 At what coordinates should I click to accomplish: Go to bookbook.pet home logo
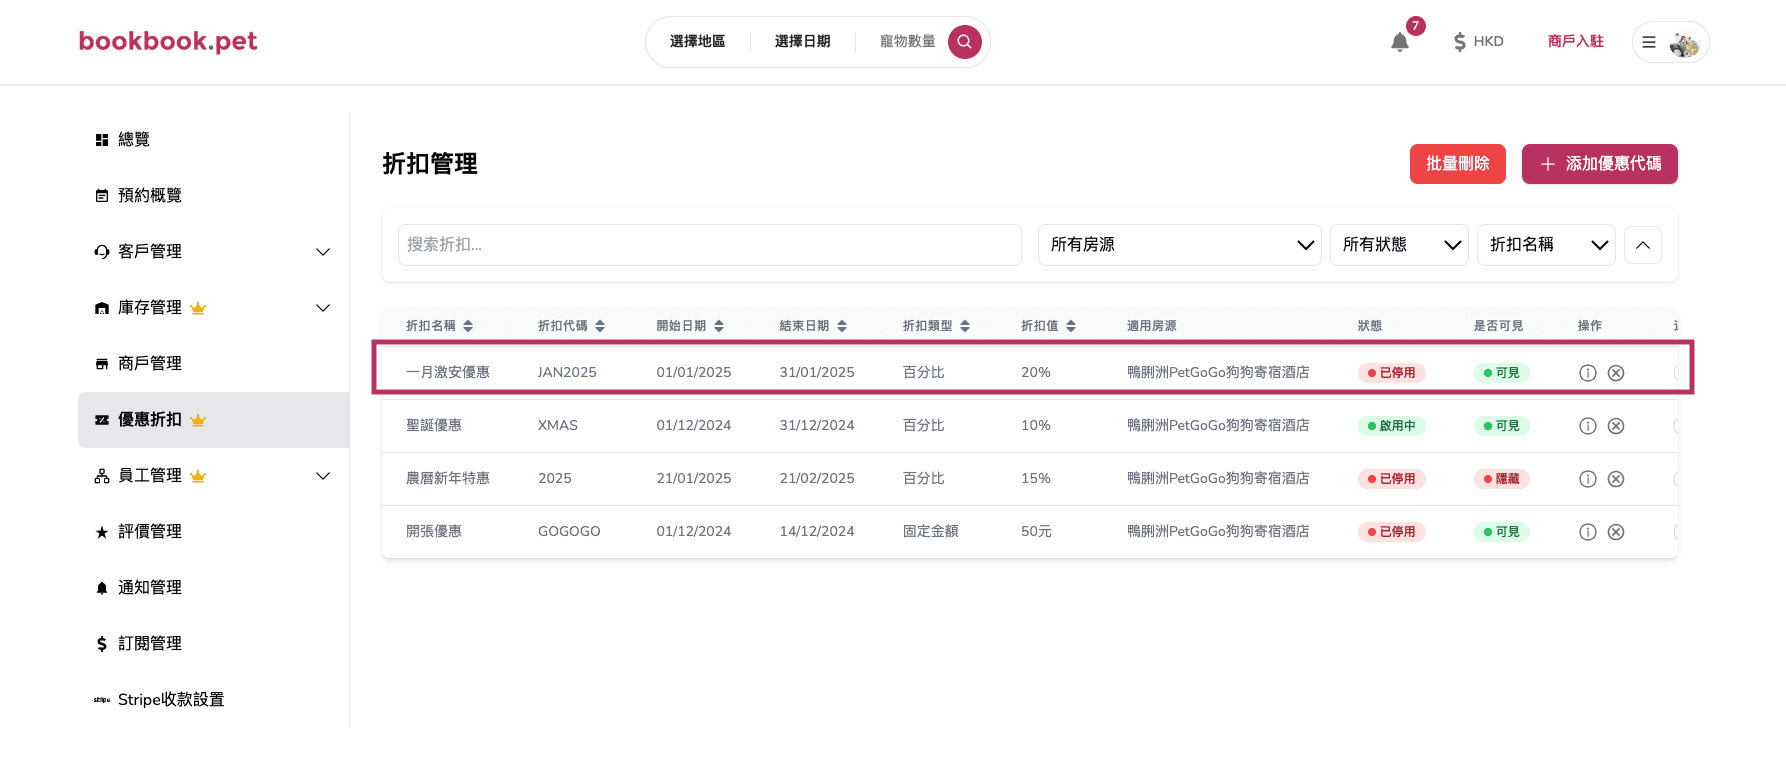pyautogui.click(x=168, y=41)
